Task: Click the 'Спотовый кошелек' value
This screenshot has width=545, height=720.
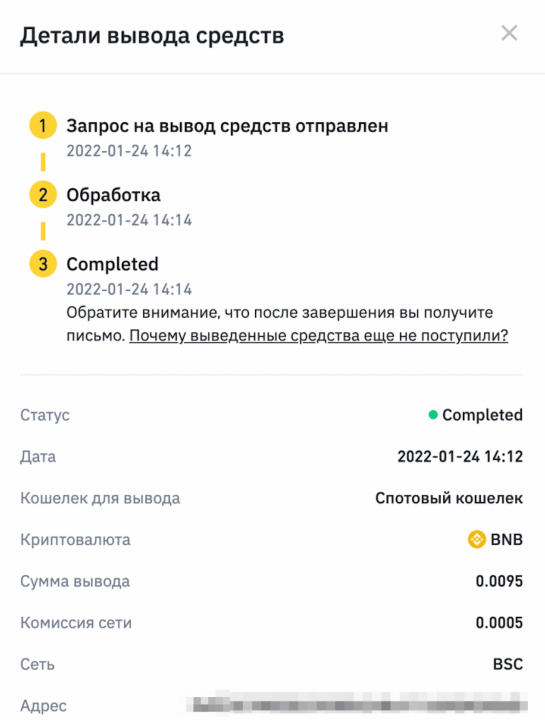Action: click(449, 498)
